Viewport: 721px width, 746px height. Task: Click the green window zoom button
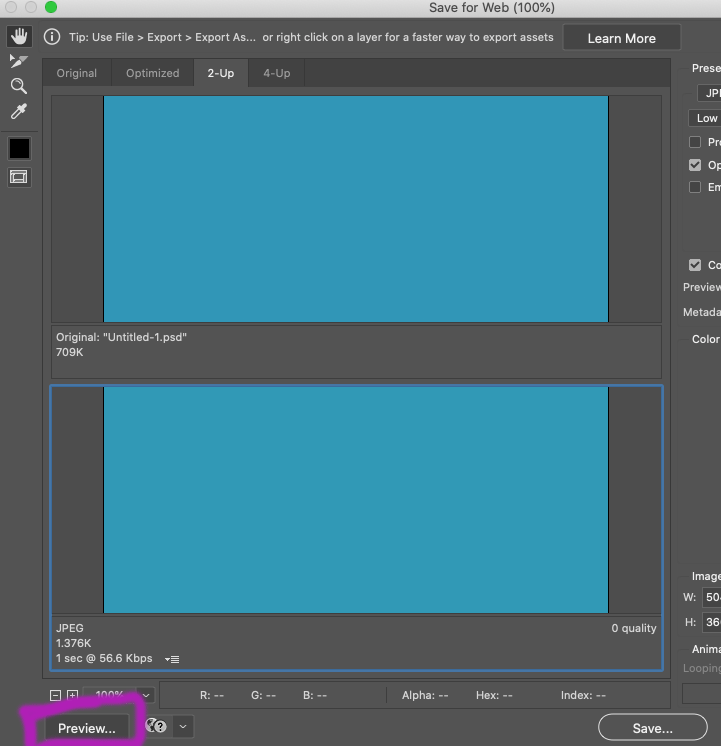click(51, 7)
